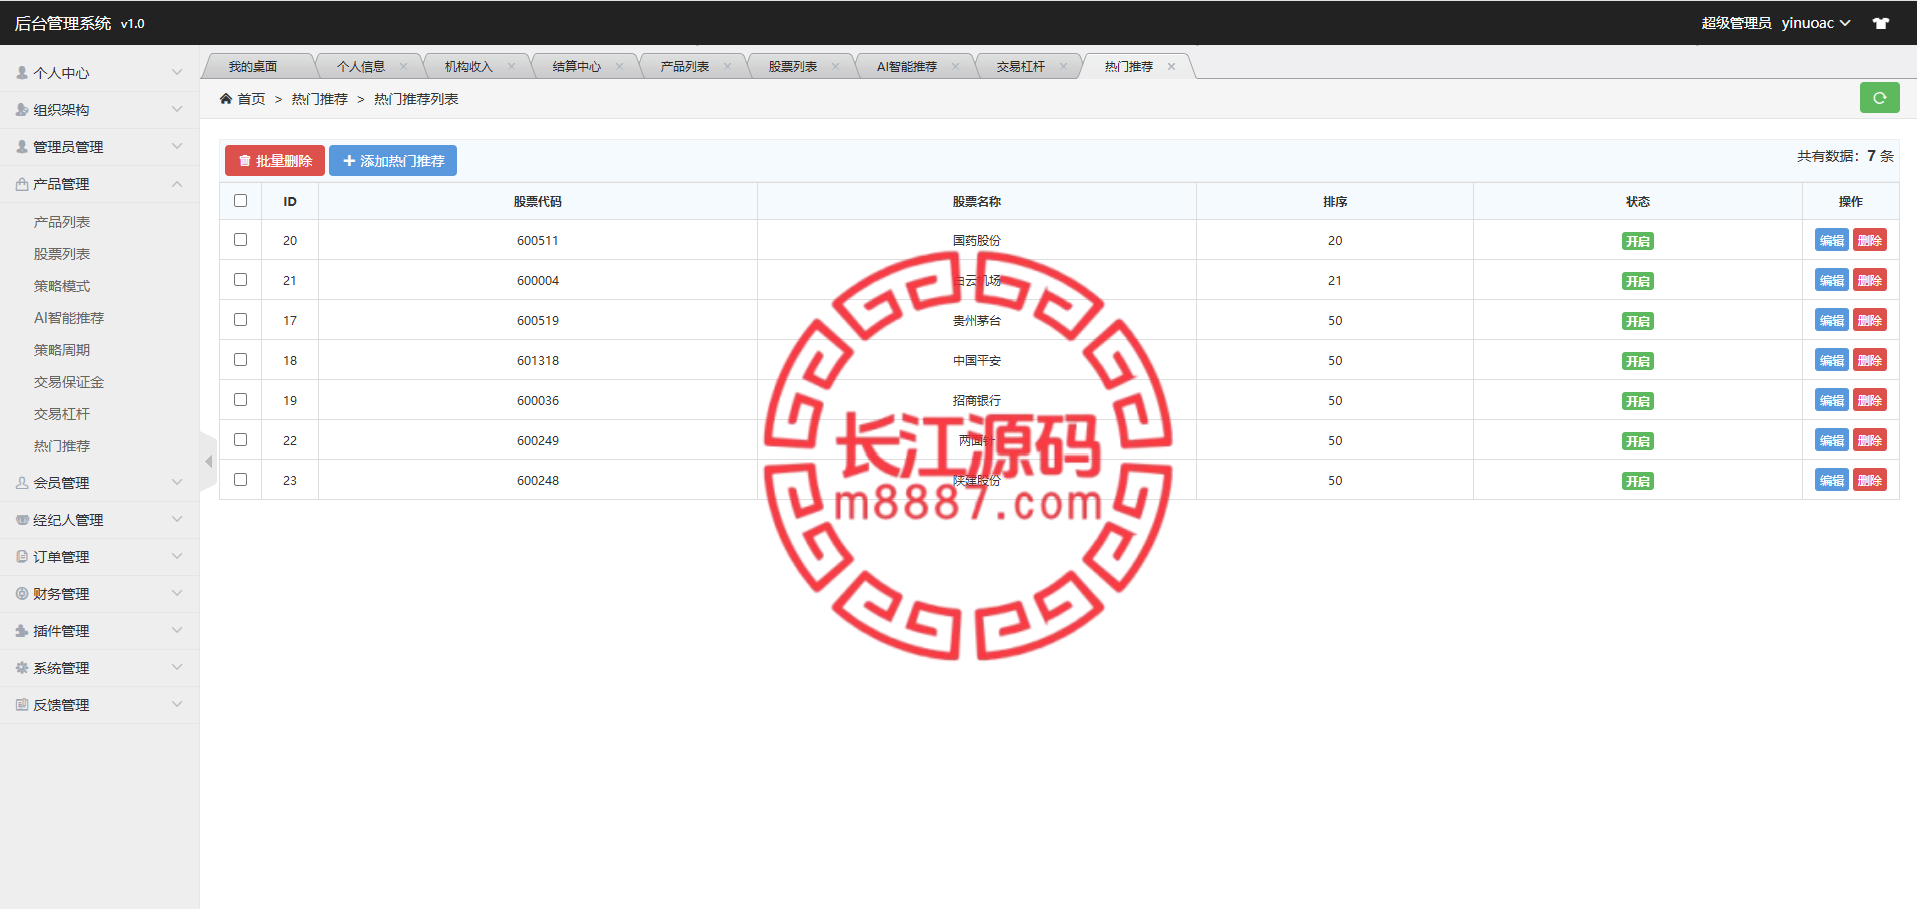Switch to the 股票列表 tab

tap(793, 66)
